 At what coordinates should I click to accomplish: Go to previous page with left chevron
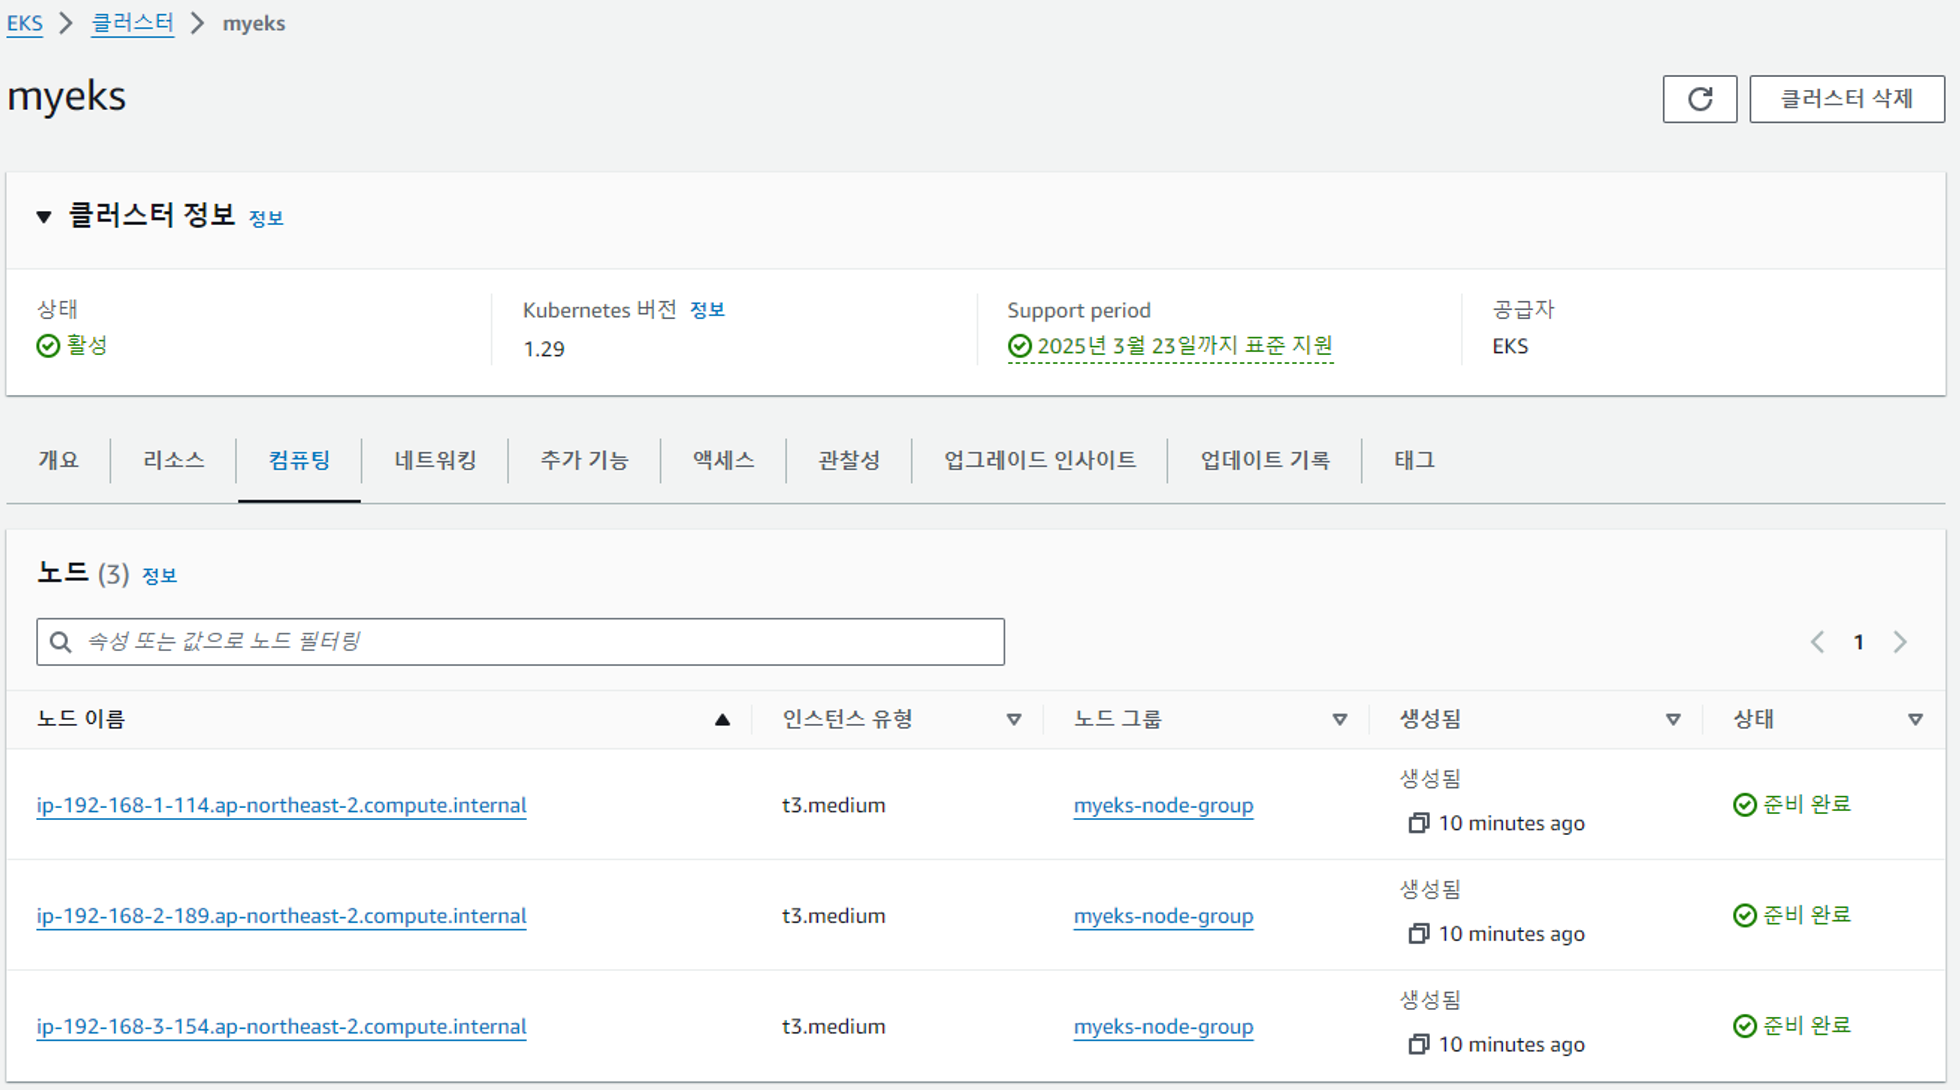[x=1817, y=642]
